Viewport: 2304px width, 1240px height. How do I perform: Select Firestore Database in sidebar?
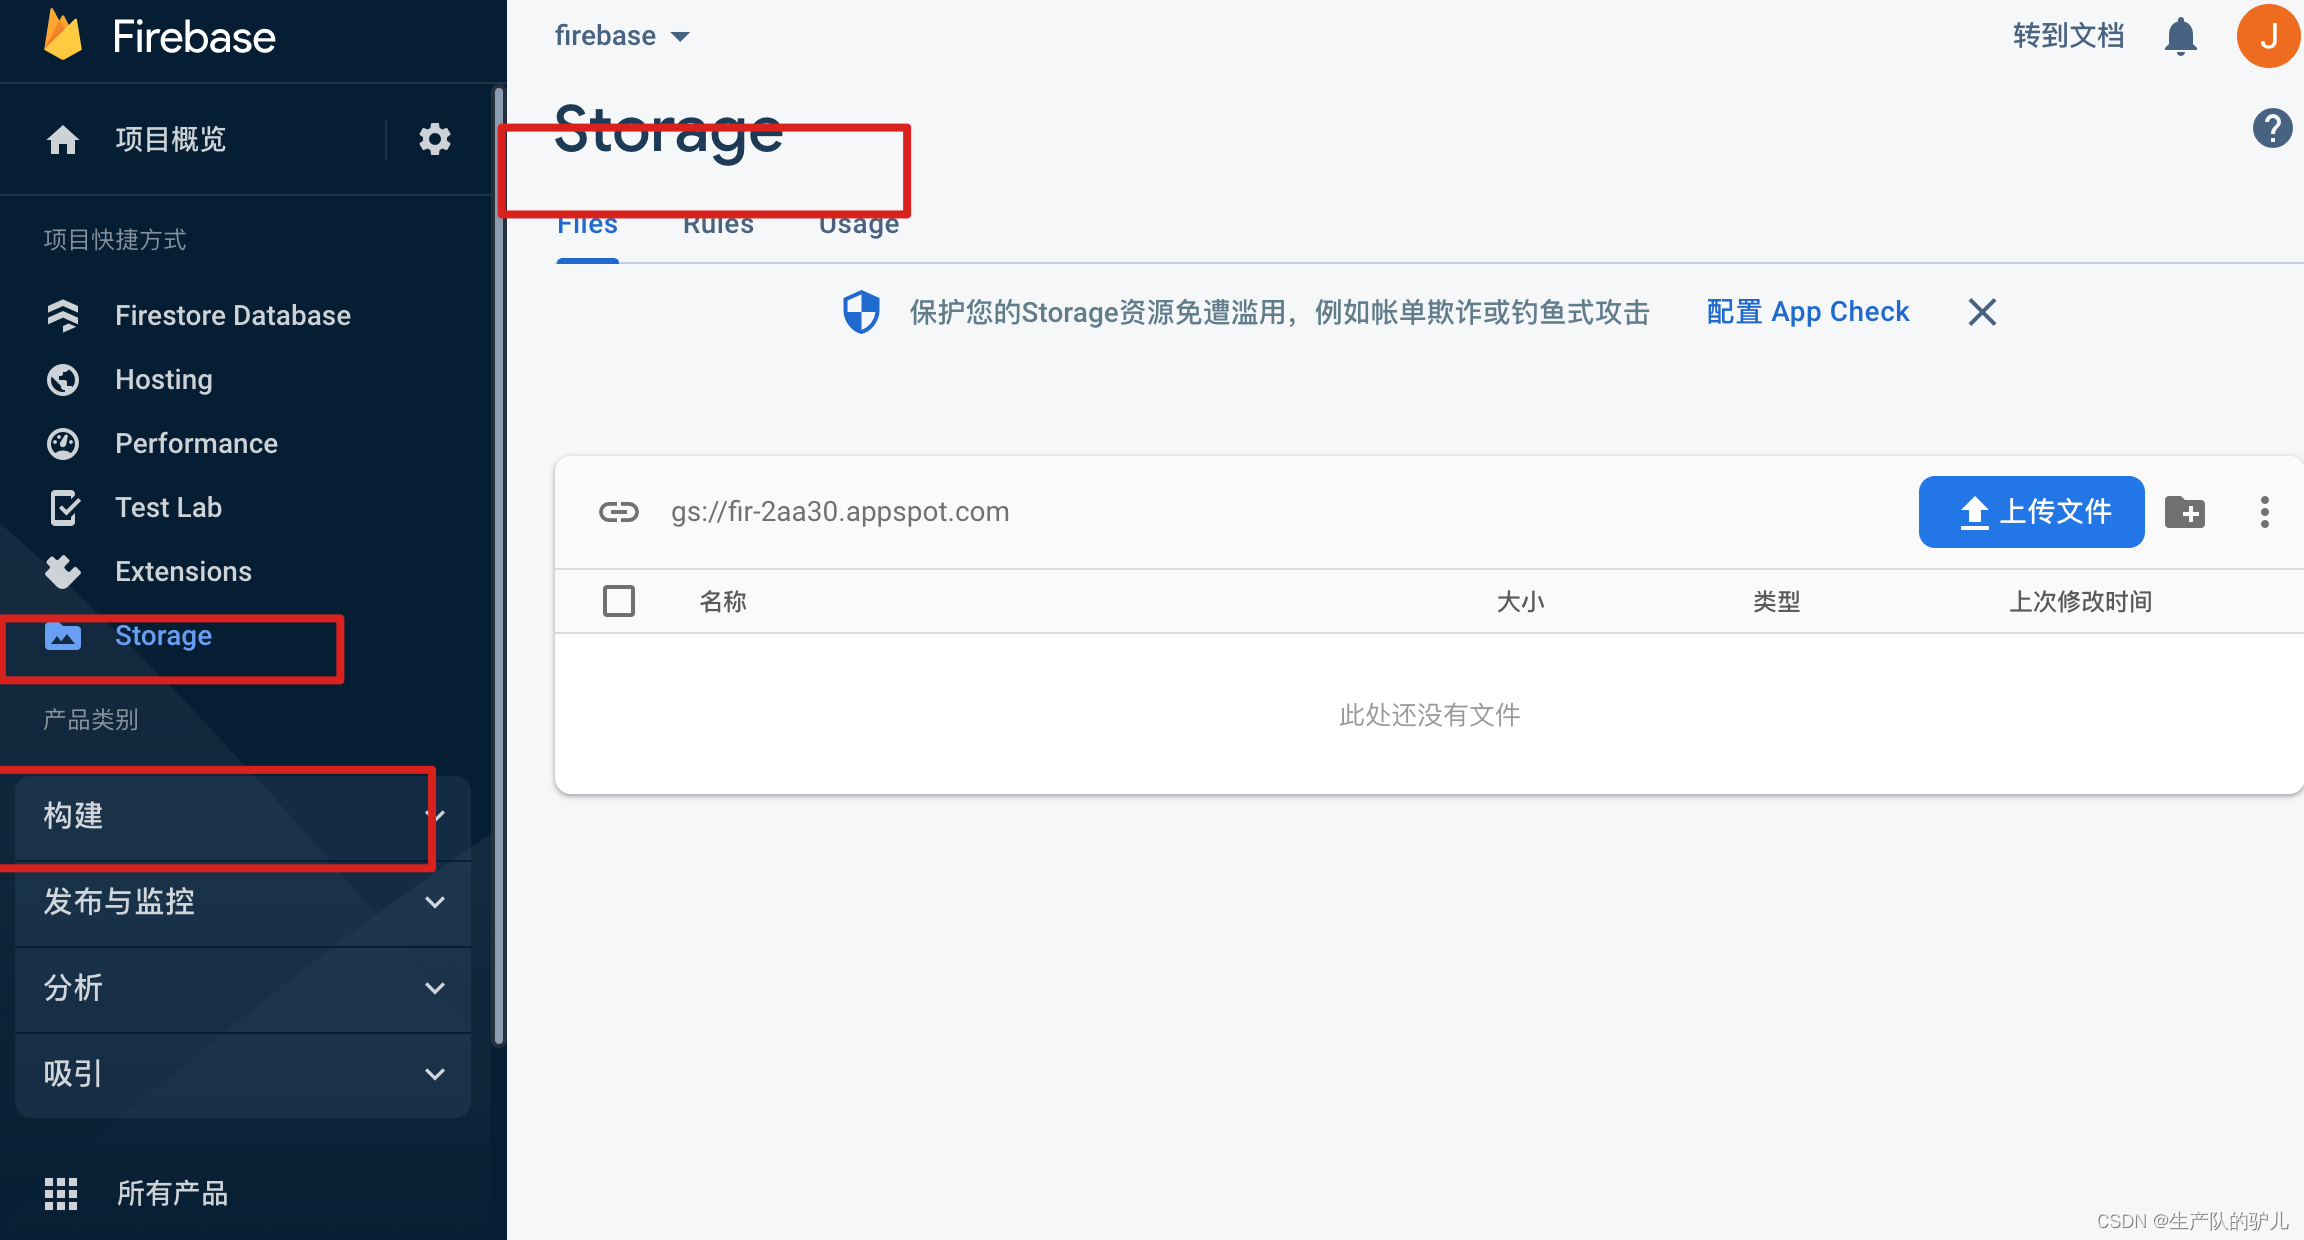click(x=233, y=315)
